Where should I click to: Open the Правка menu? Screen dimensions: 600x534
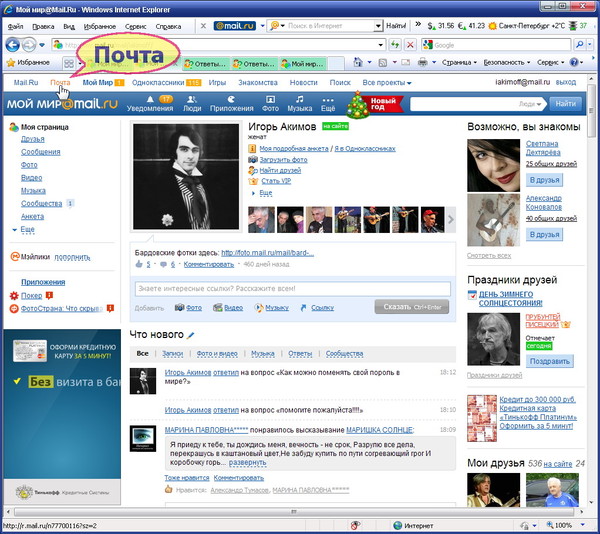point(43,26)
